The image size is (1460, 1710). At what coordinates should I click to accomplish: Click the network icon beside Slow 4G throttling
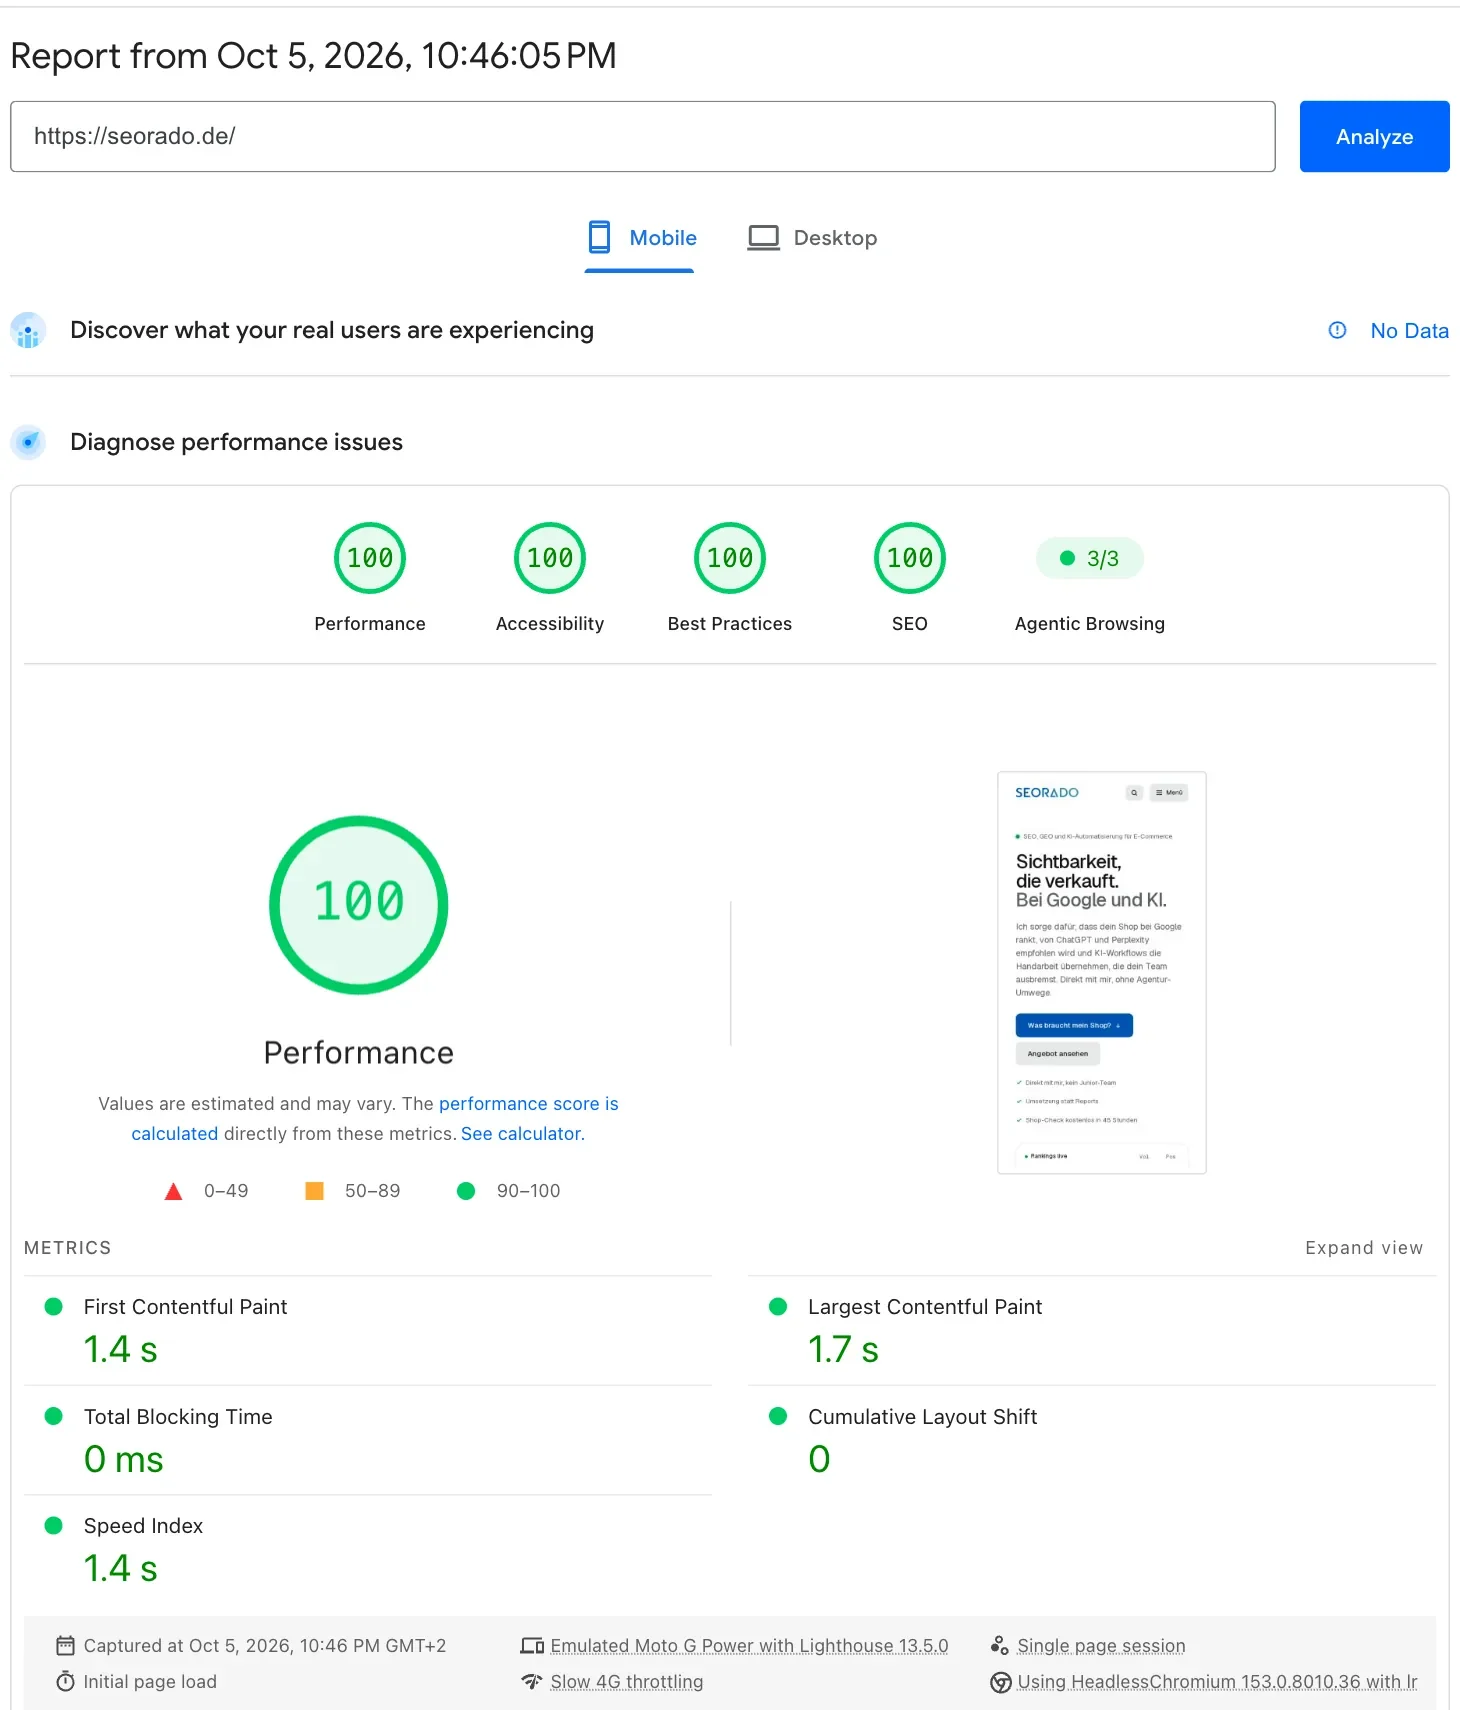(532, 1682)
